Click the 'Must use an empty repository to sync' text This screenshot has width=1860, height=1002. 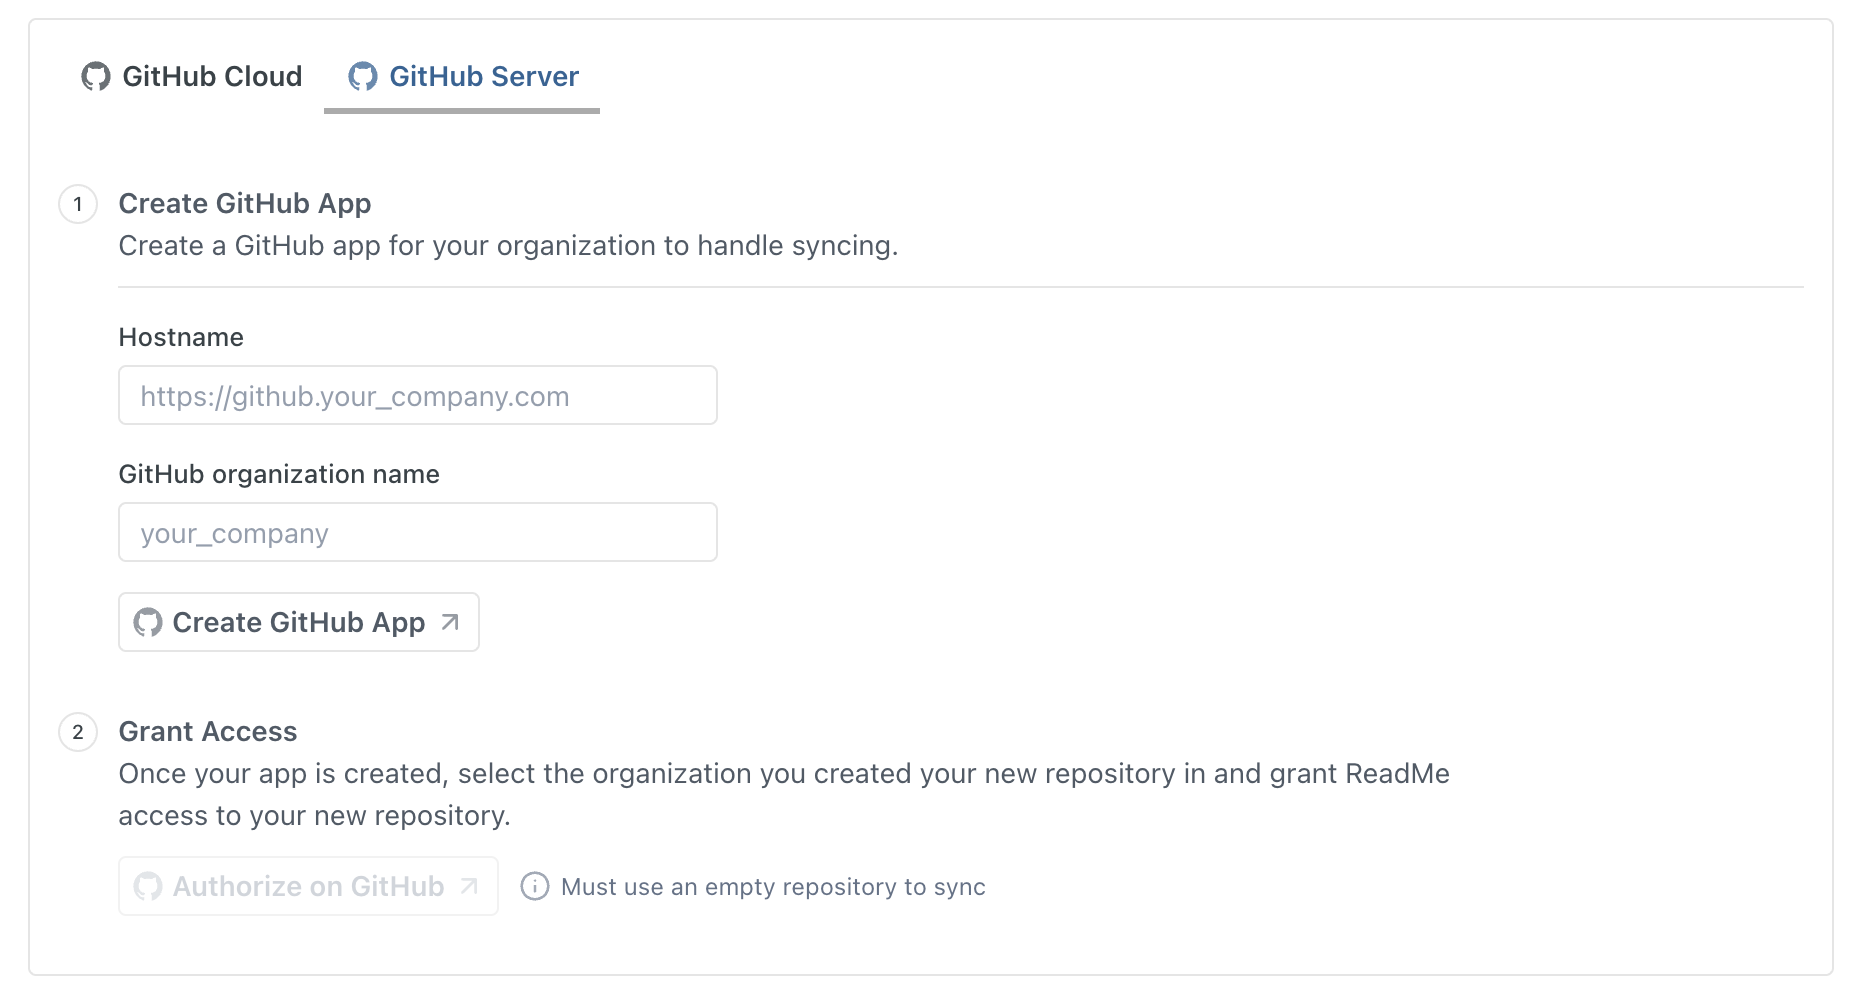click(x=773, y=887)
